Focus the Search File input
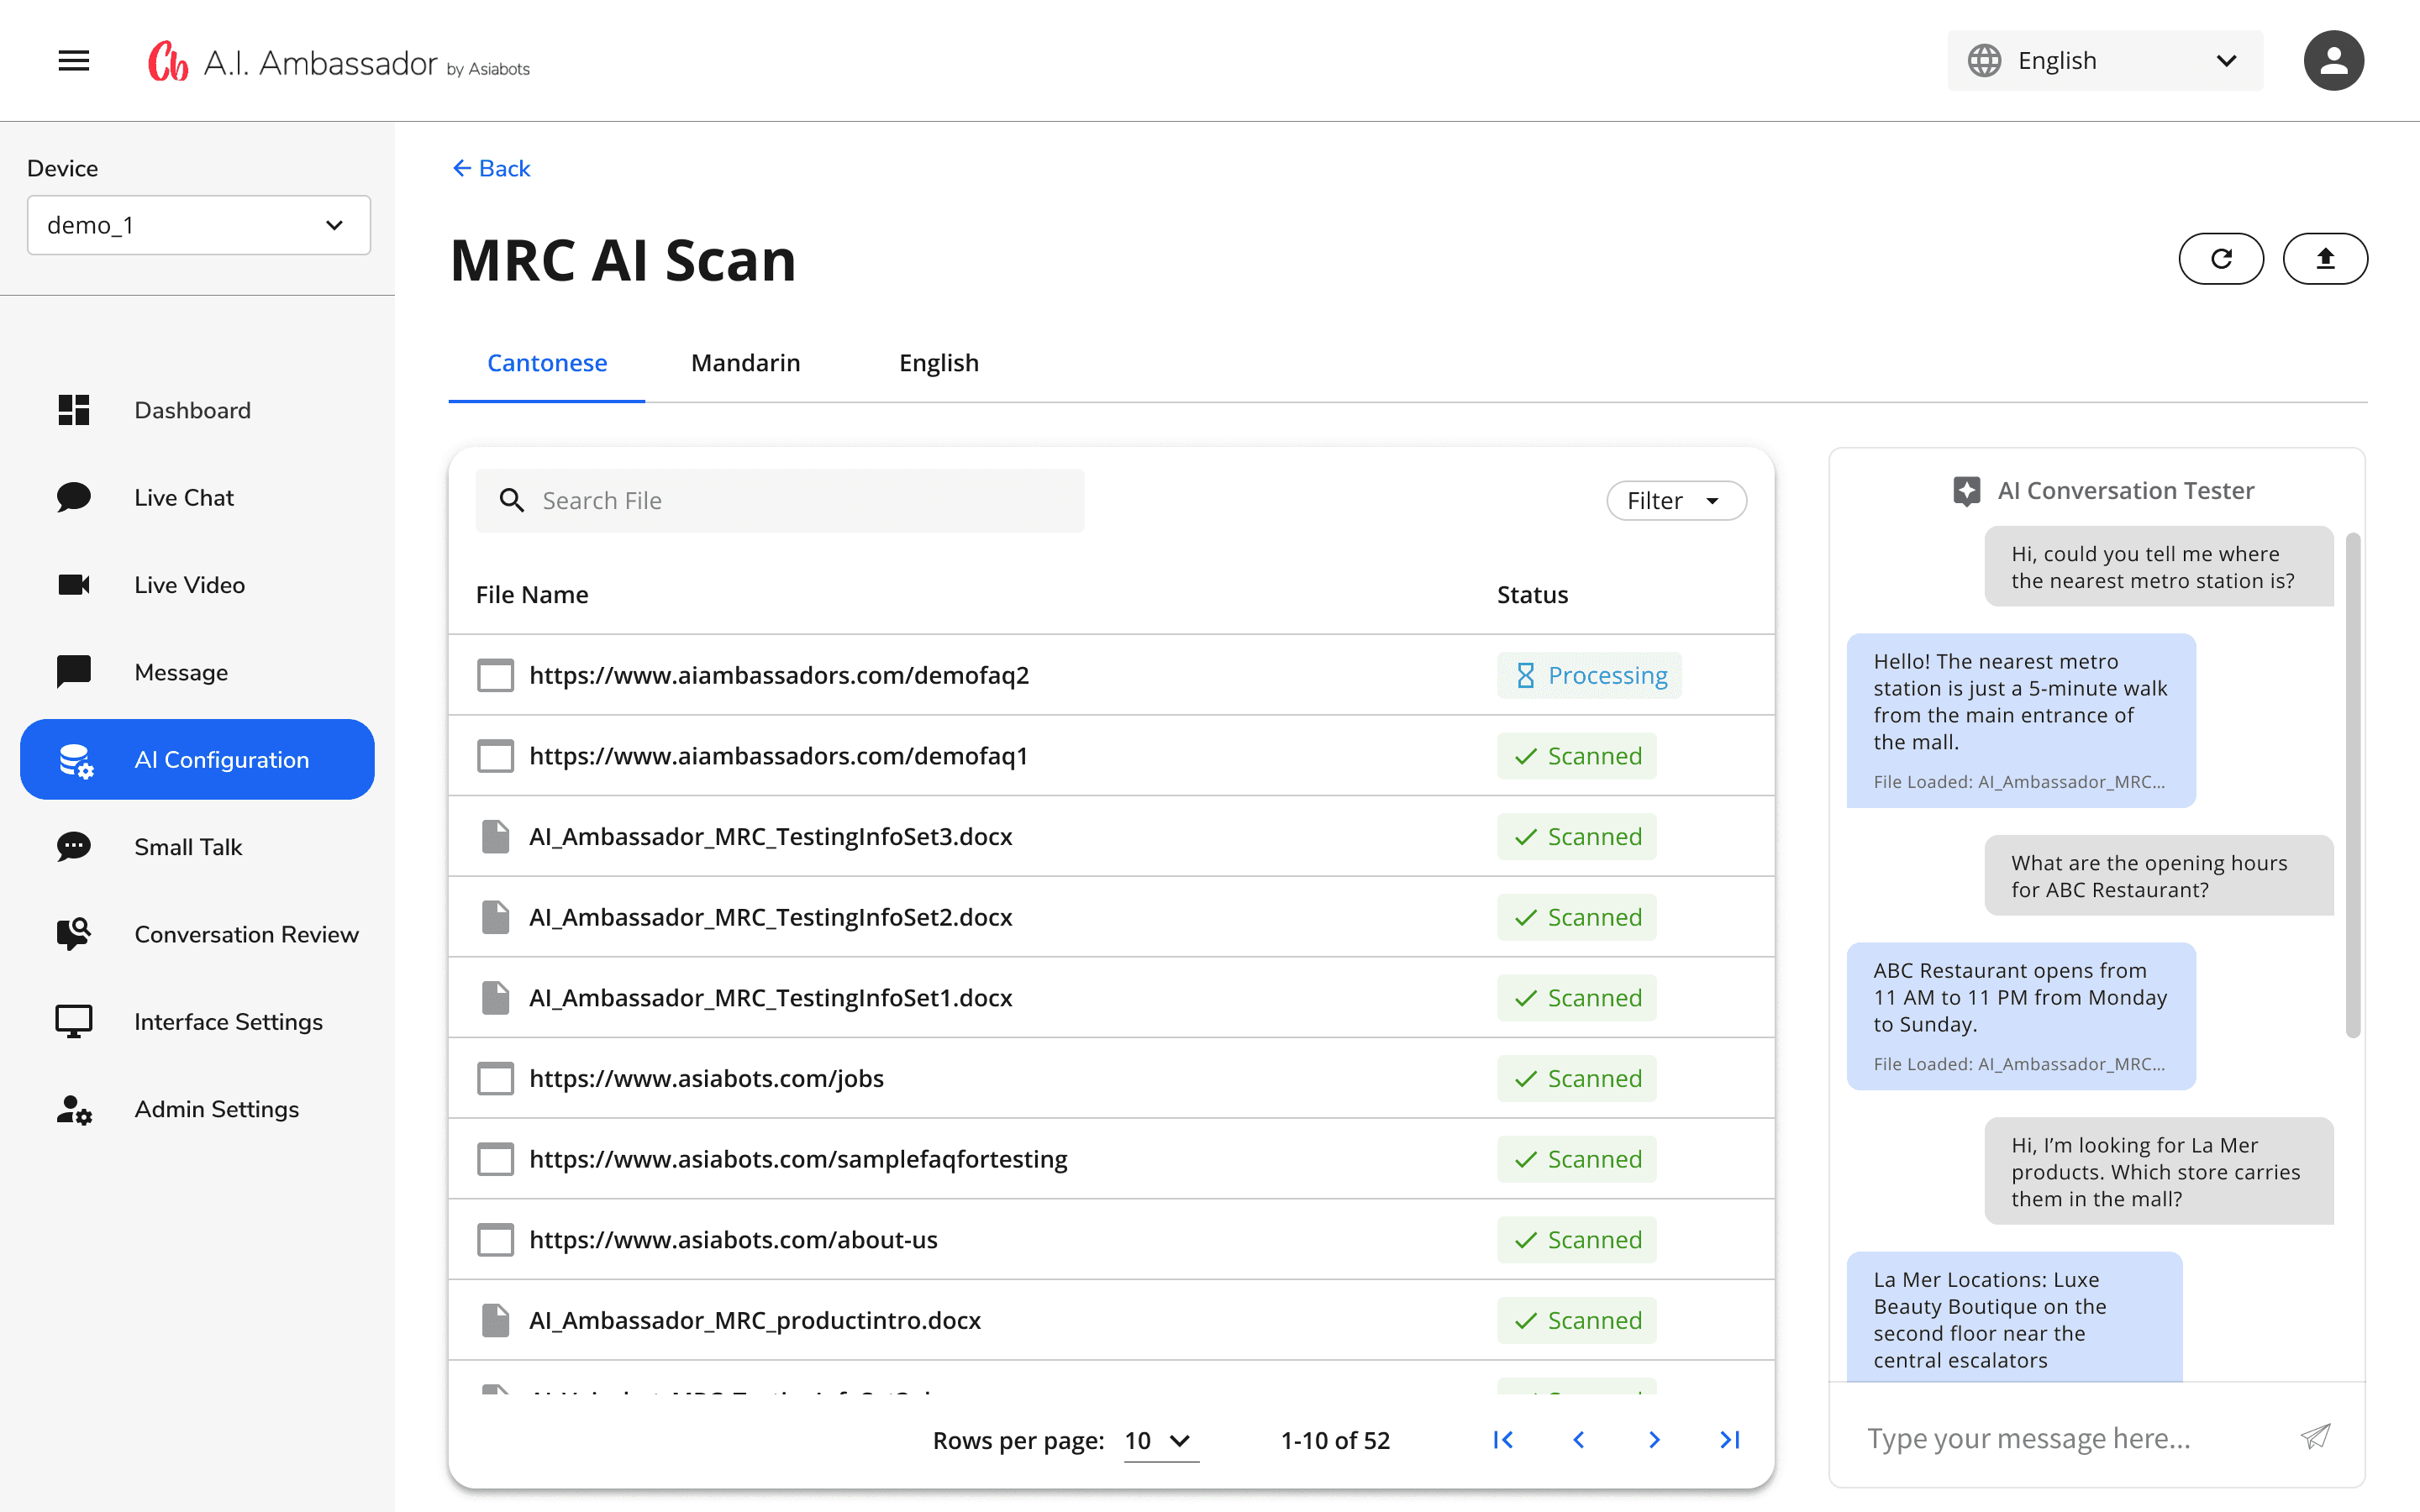 coord(780,500)
